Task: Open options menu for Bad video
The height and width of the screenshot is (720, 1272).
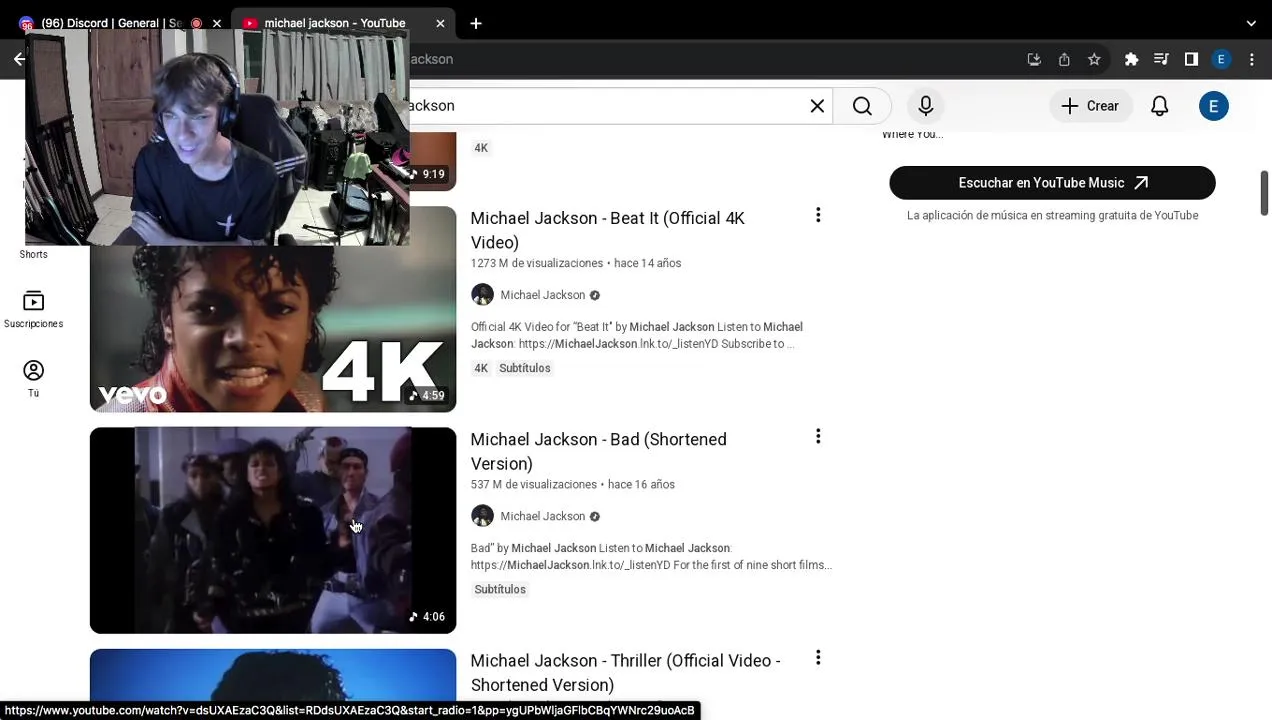Action: click(x=818, y=436)
